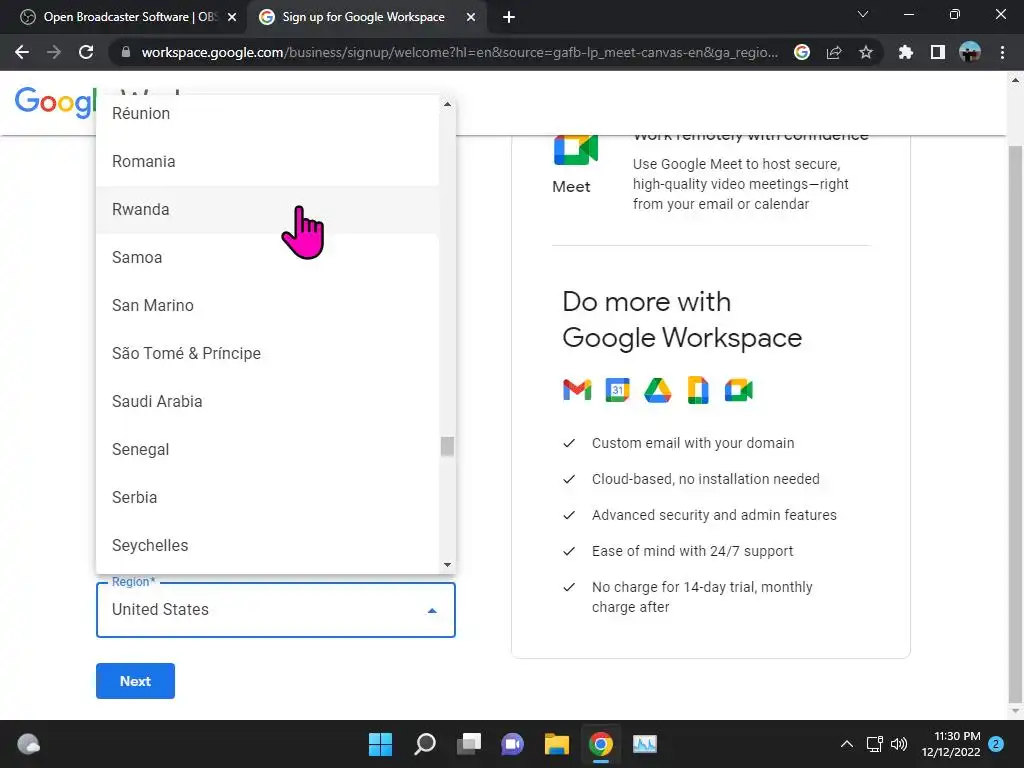Close the Open Broadcaster Software tab
1024x768 pixels.
tap(232, 17)
